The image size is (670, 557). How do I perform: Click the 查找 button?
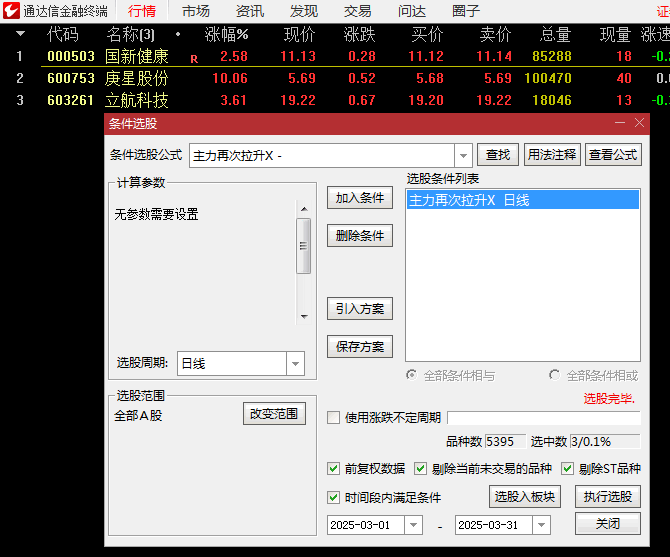[498, 155]
